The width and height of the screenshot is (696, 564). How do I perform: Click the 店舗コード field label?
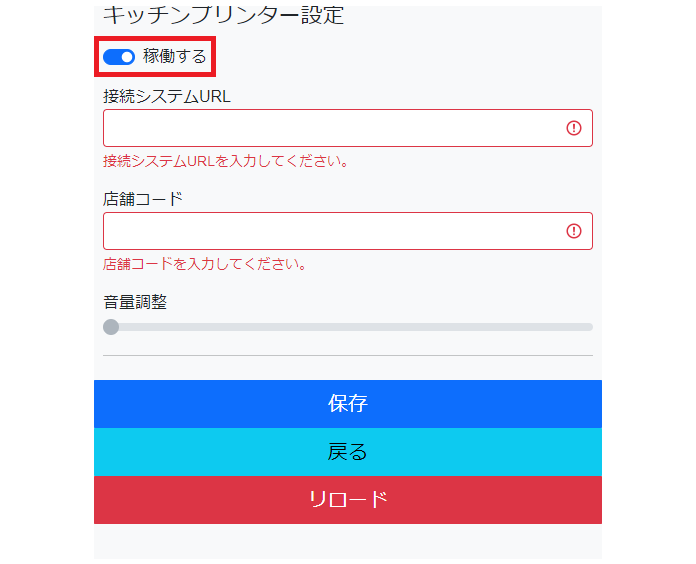pos(143,199)
